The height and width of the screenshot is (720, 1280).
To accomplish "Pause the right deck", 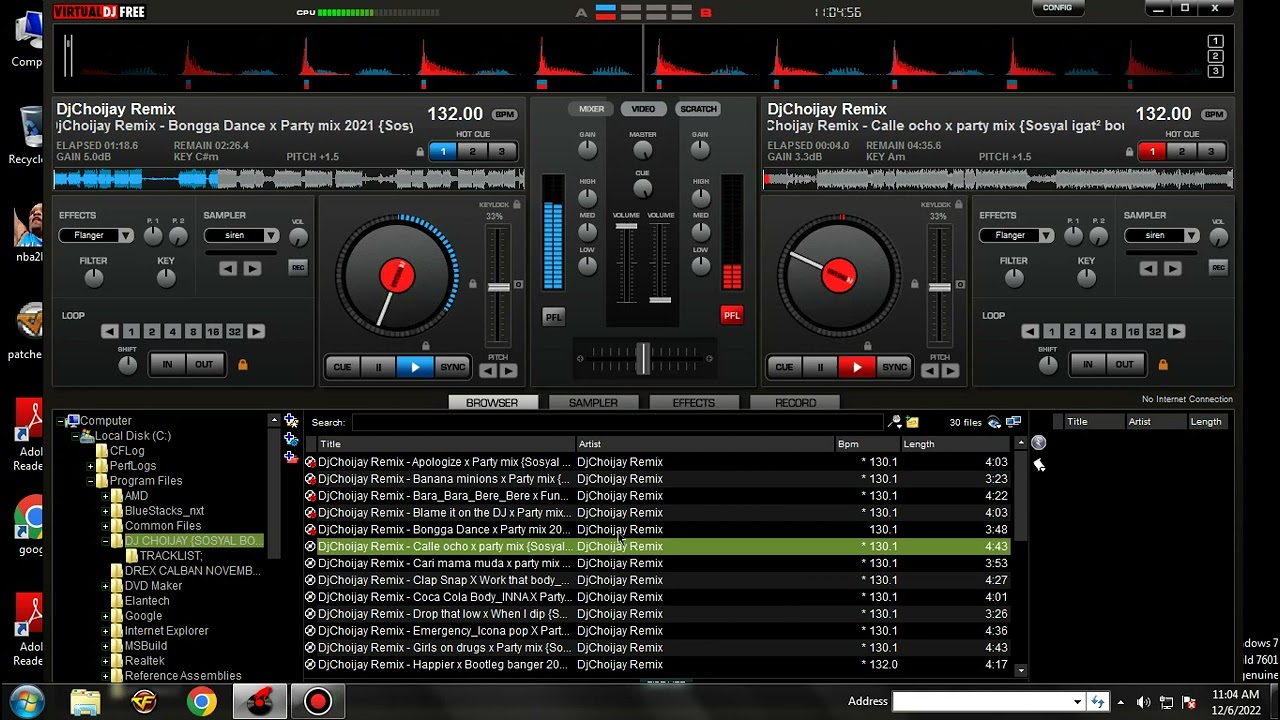I will pyautogui.click(x=820, y=367).
